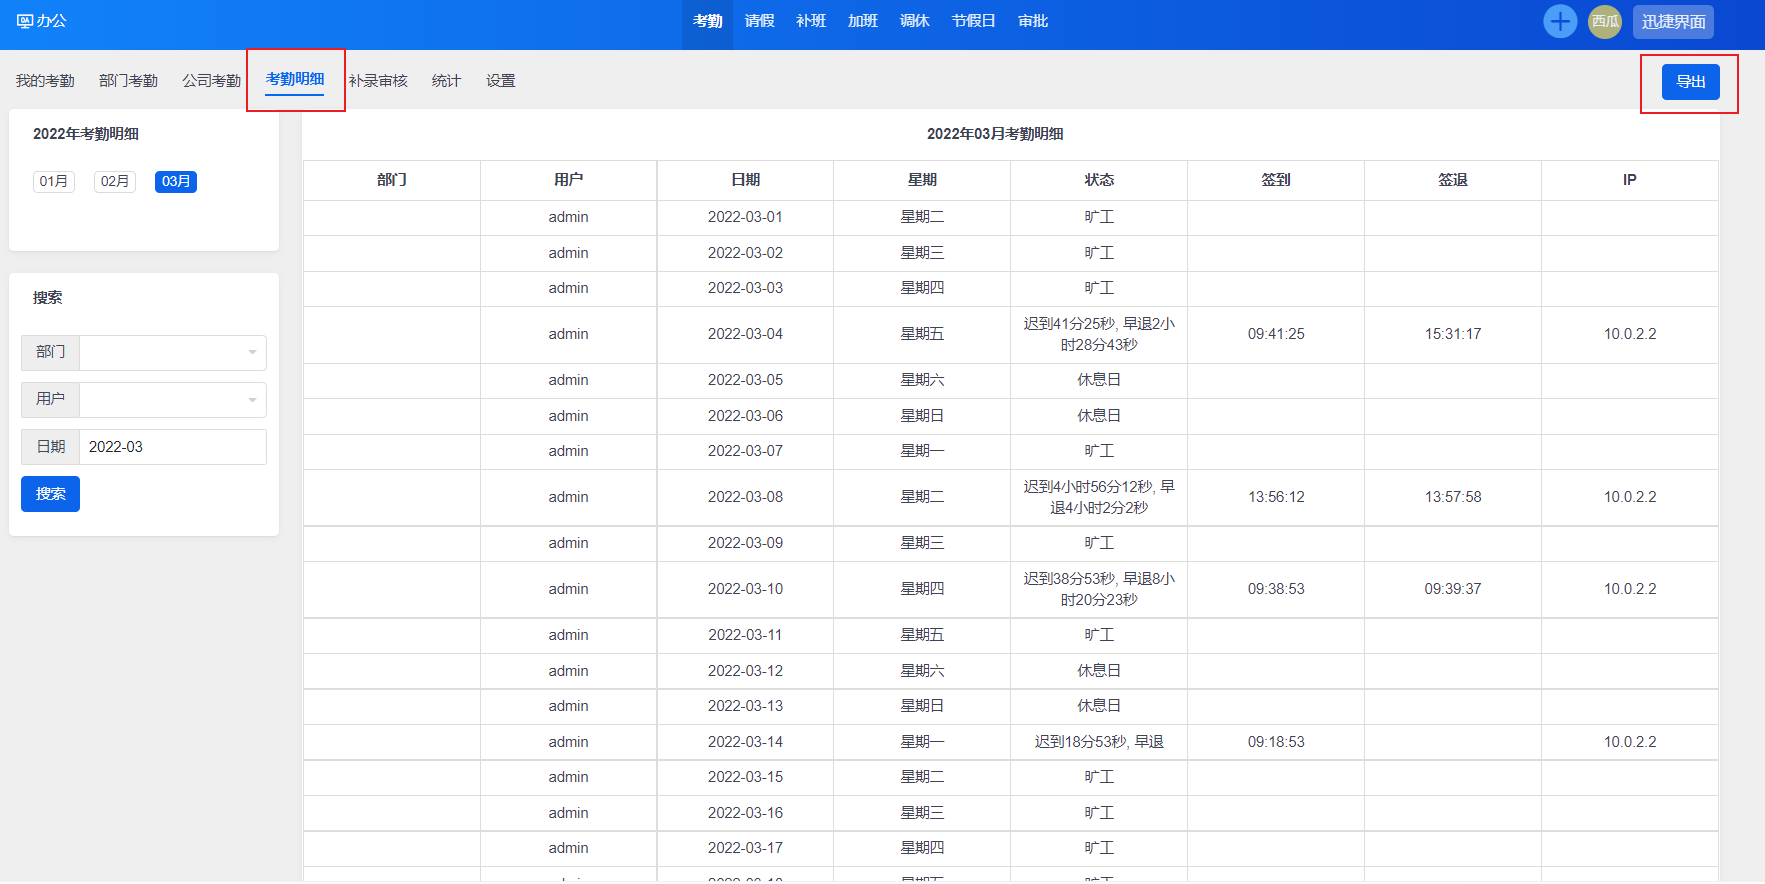Switch to the 我的考勤 tab
This screenshot has height=884, width=1765.
(45, 81)
